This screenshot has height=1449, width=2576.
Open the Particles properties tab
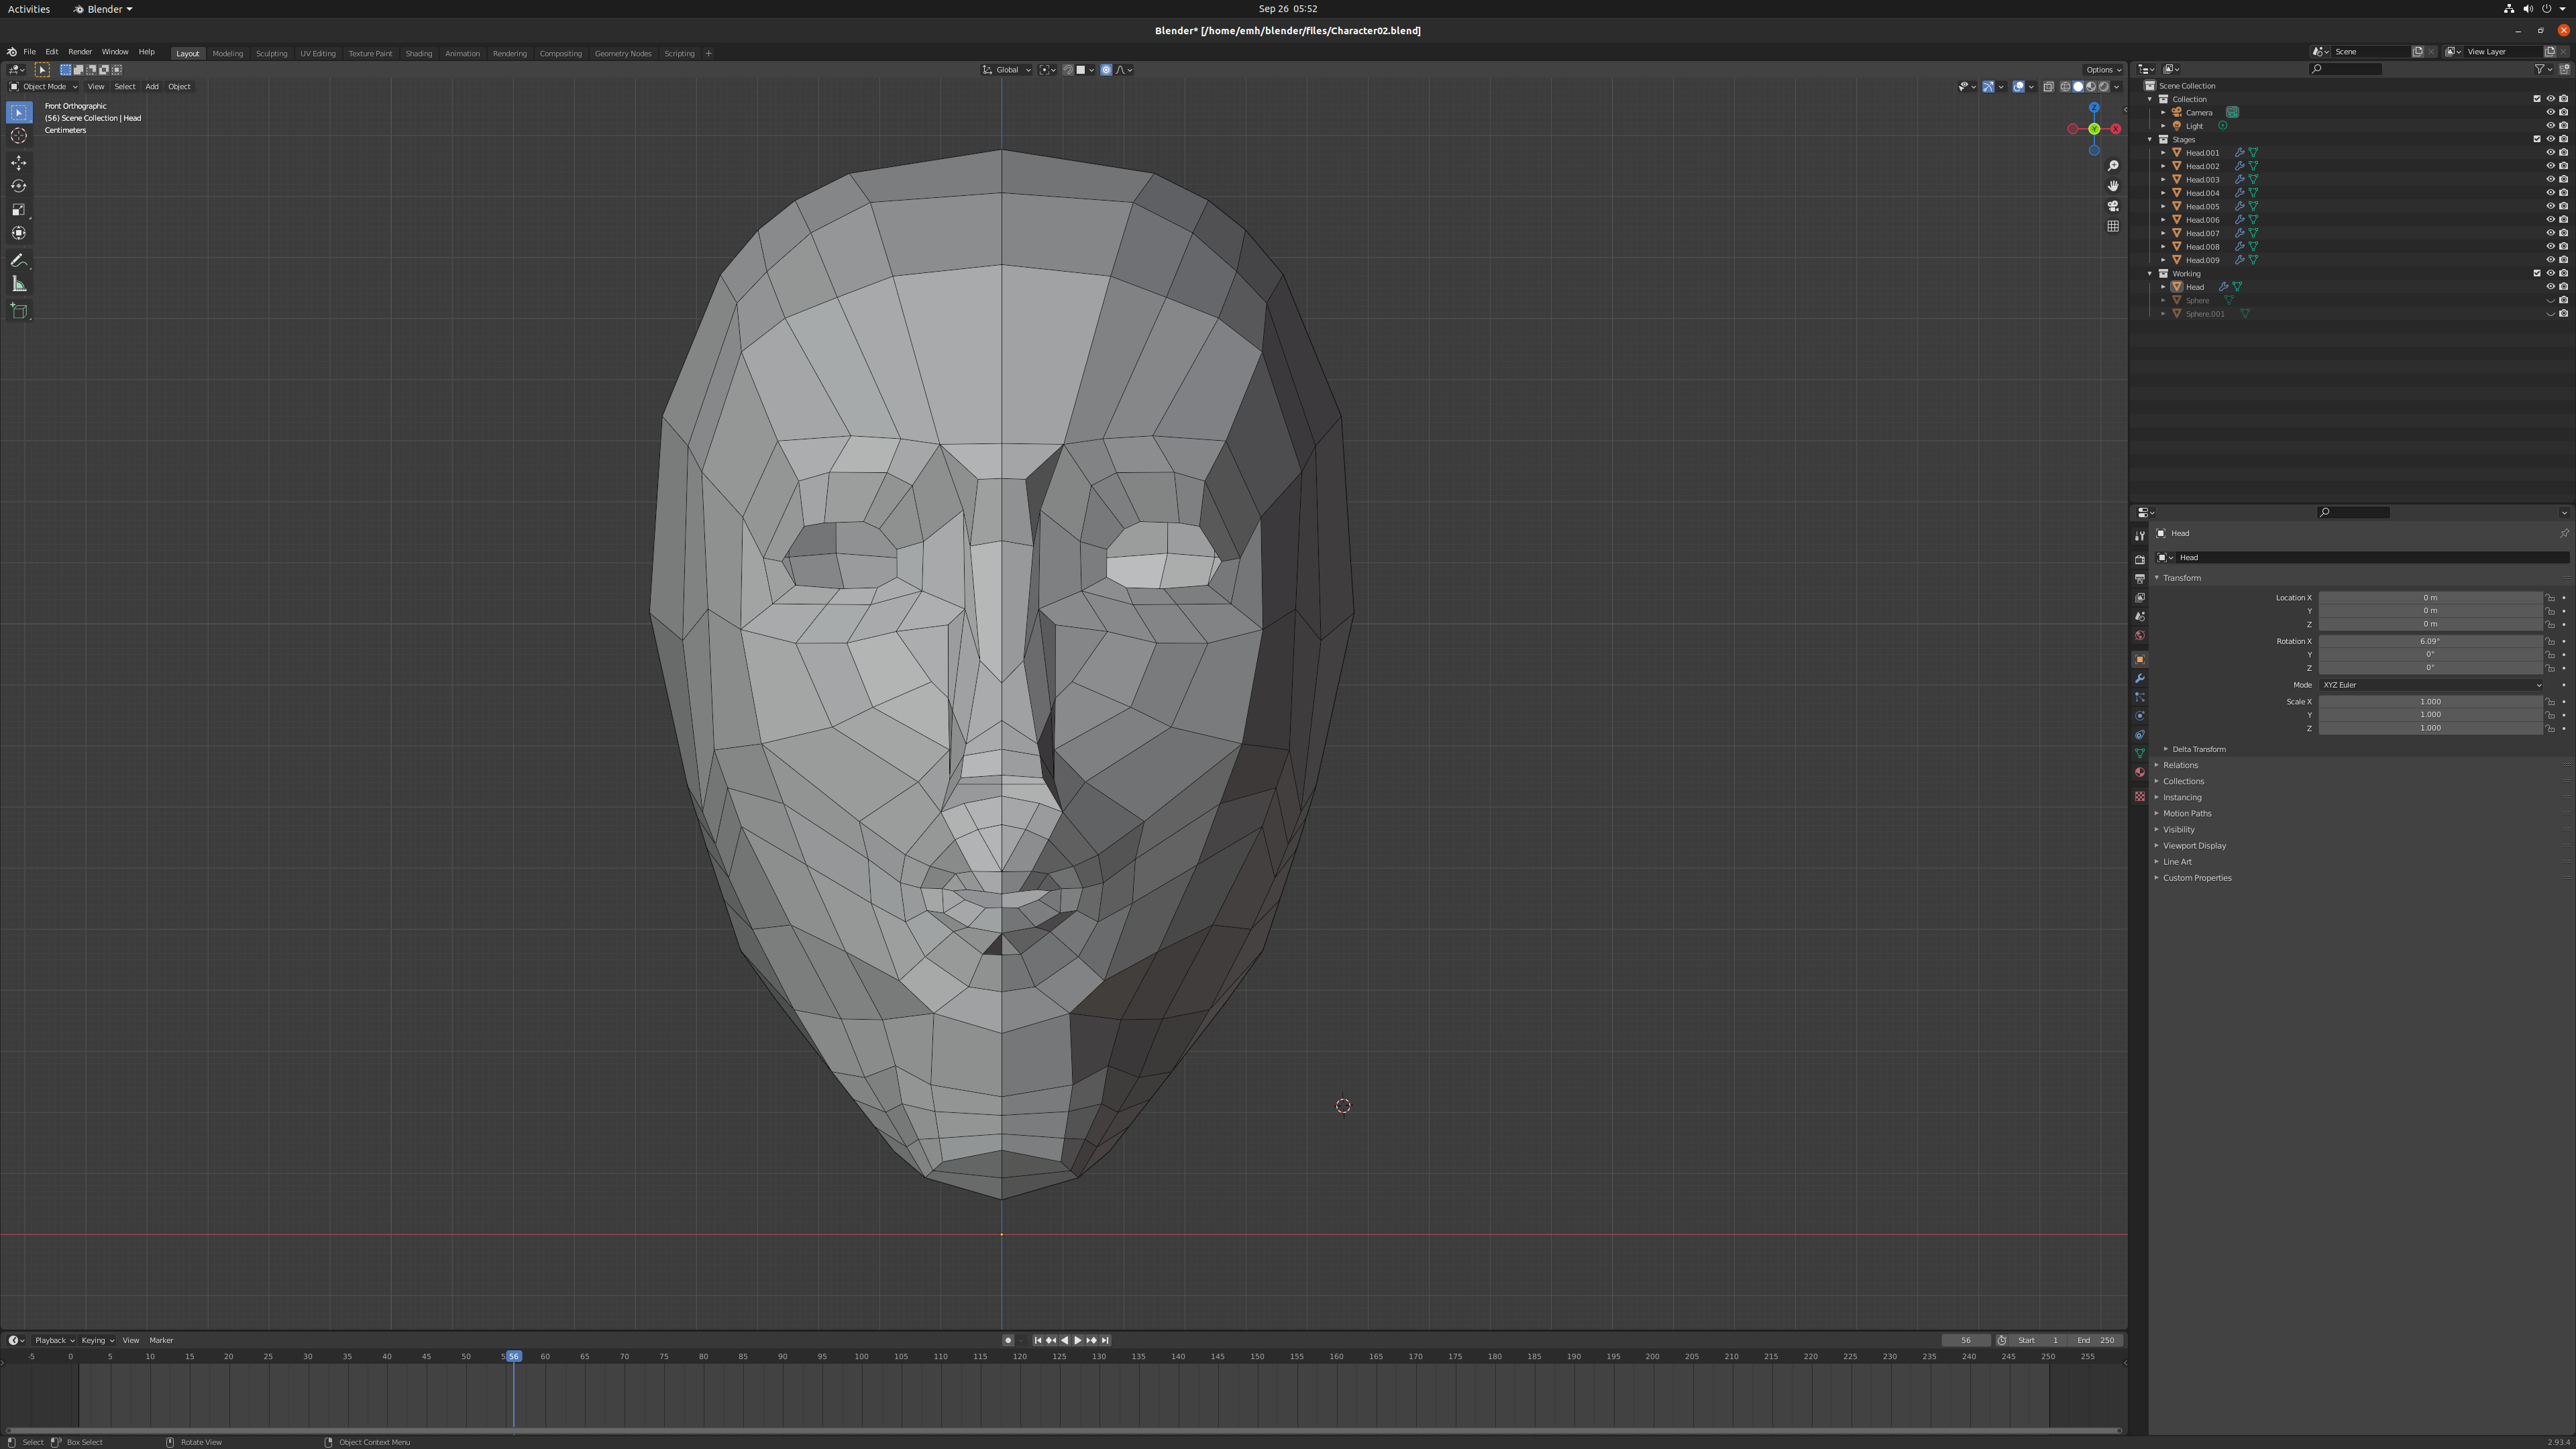[x=2140, y=697]
